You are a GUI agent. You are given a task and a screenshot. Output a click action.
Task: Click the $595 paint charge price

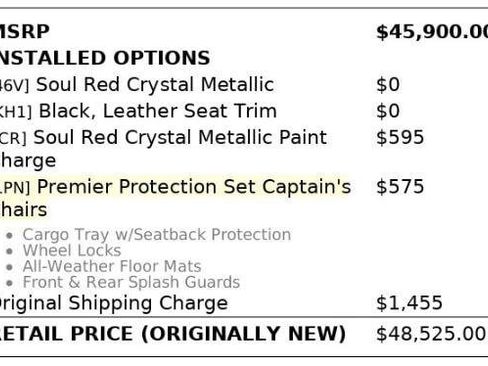[x=400, y=137]
